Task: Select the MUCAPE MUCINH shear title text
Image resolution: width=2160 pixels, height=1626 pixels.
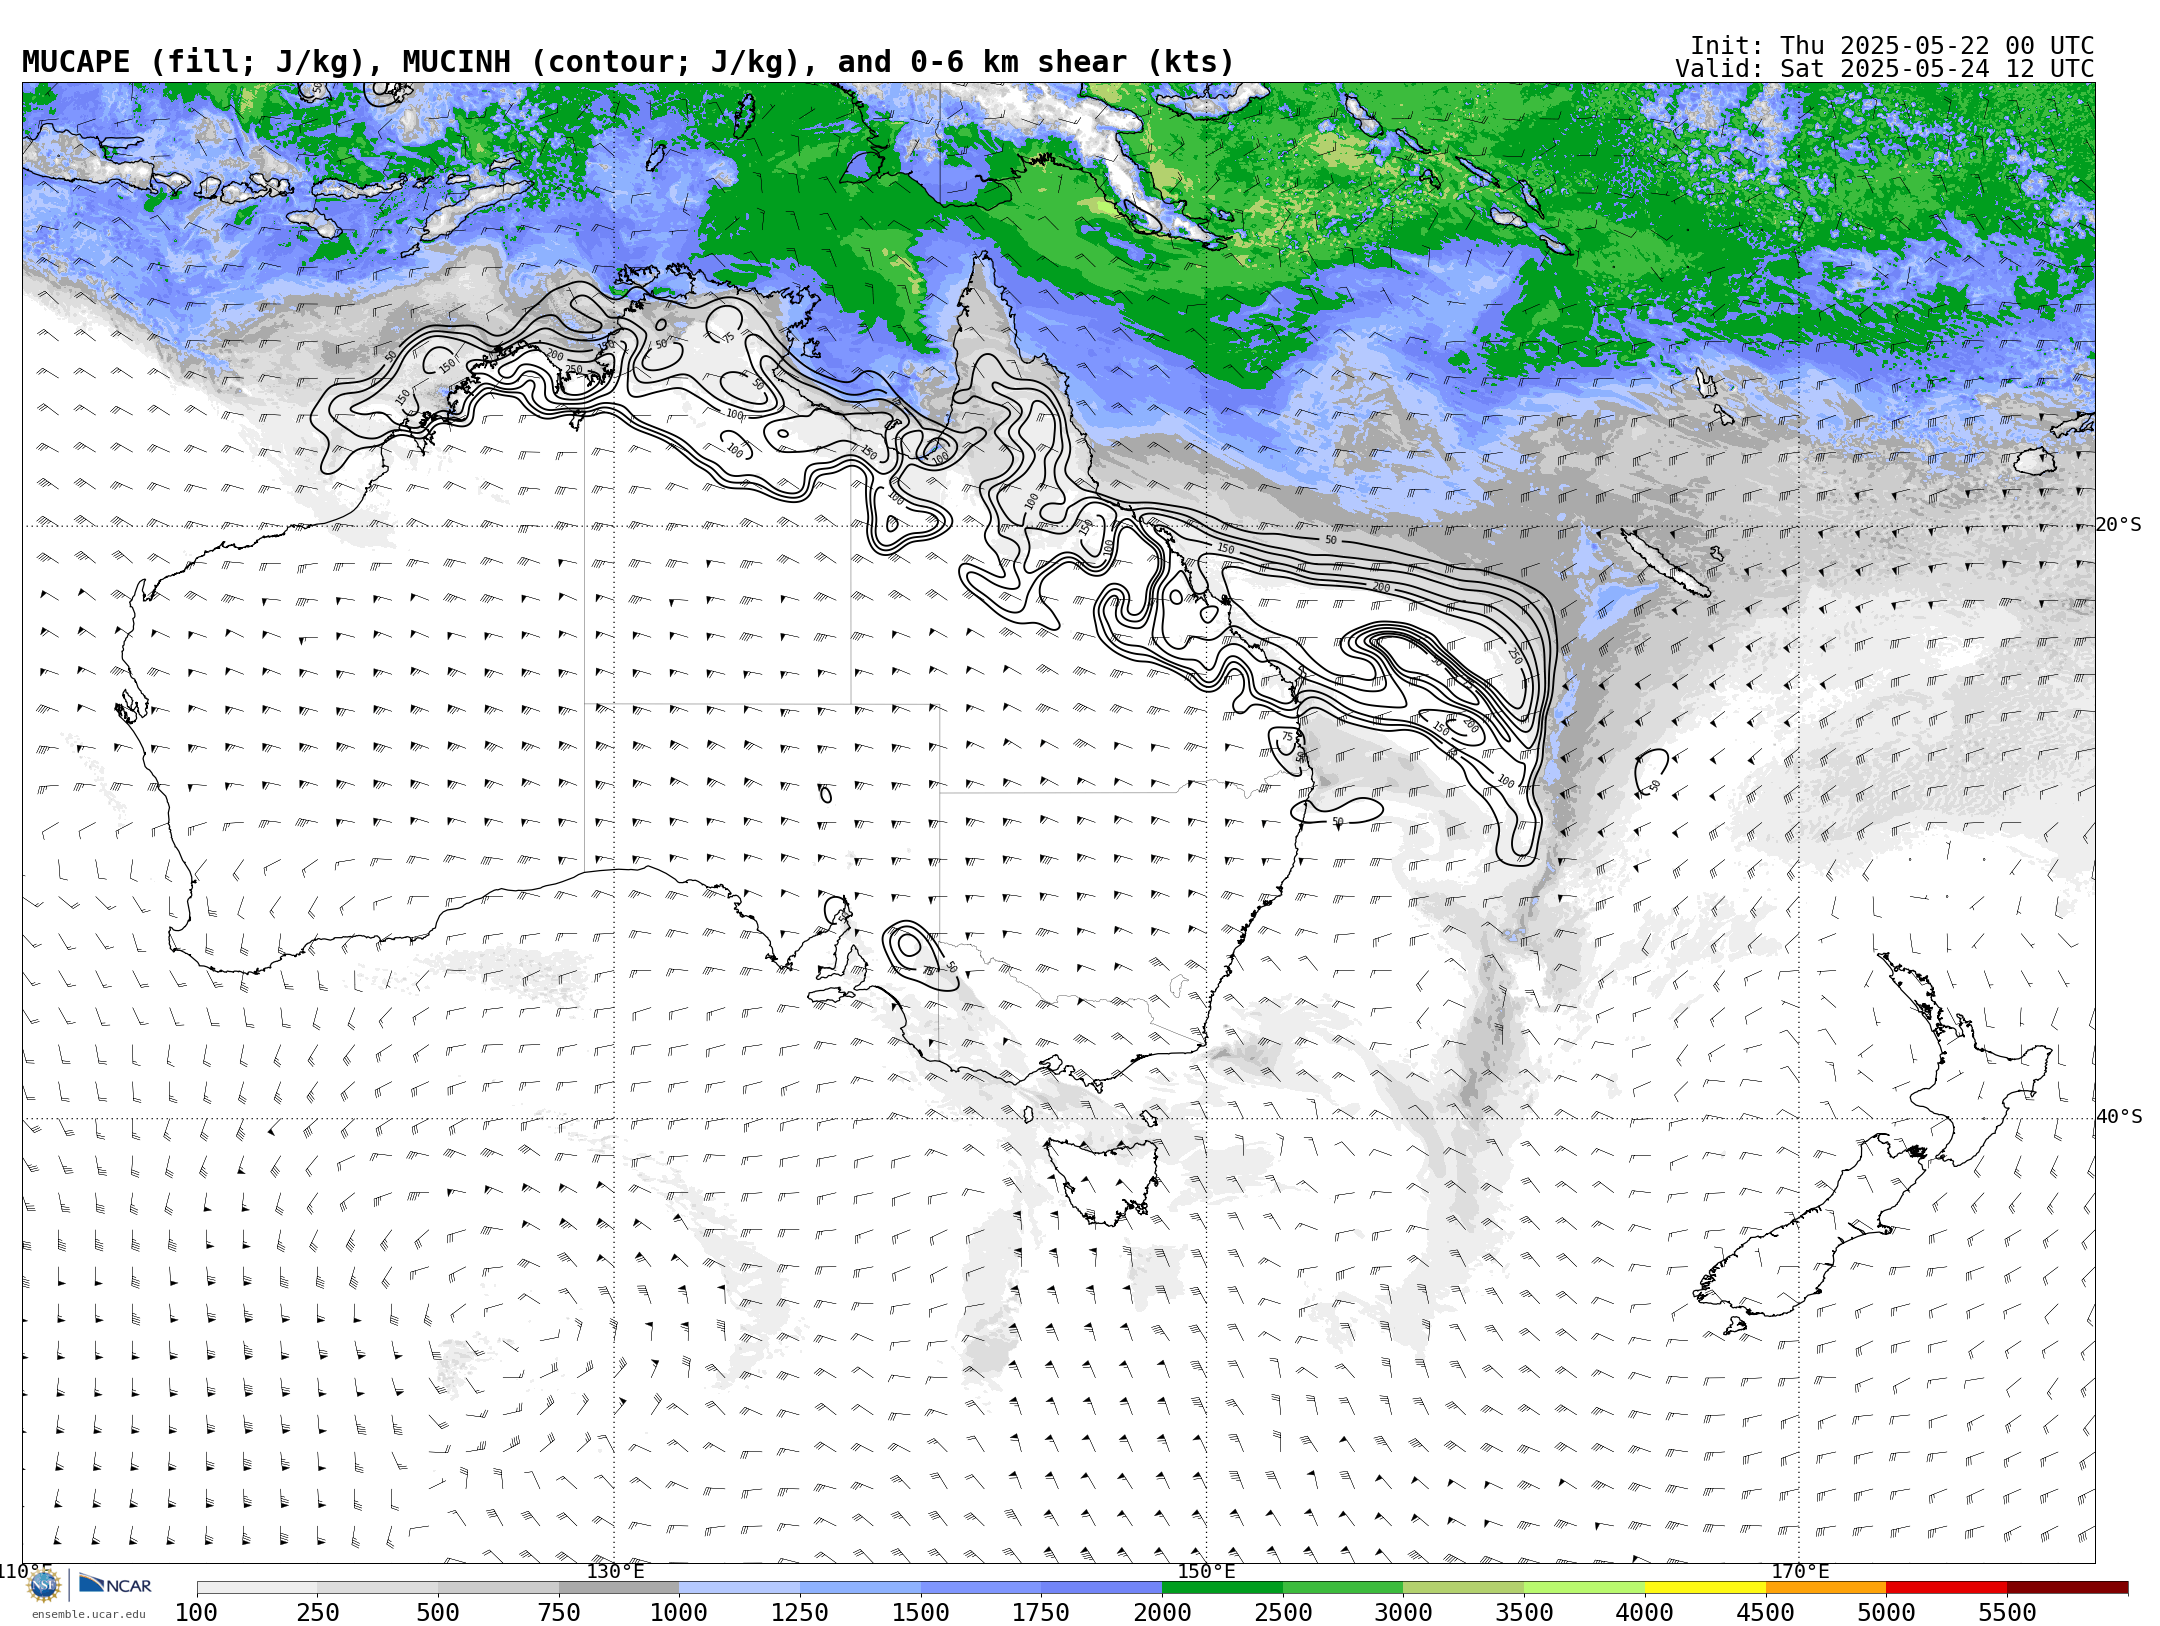Action: click(628, 62)
